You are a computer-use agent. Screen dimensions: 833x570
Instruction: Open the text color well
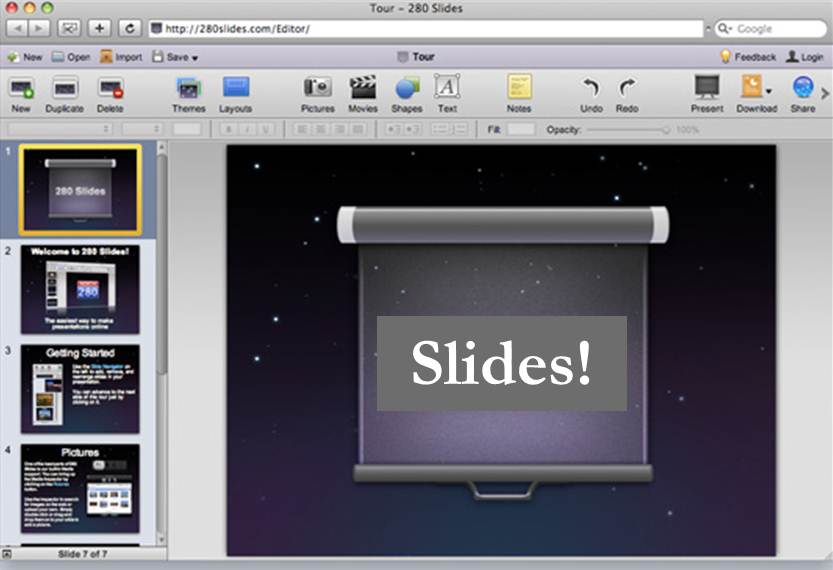[x=187, y=129]
